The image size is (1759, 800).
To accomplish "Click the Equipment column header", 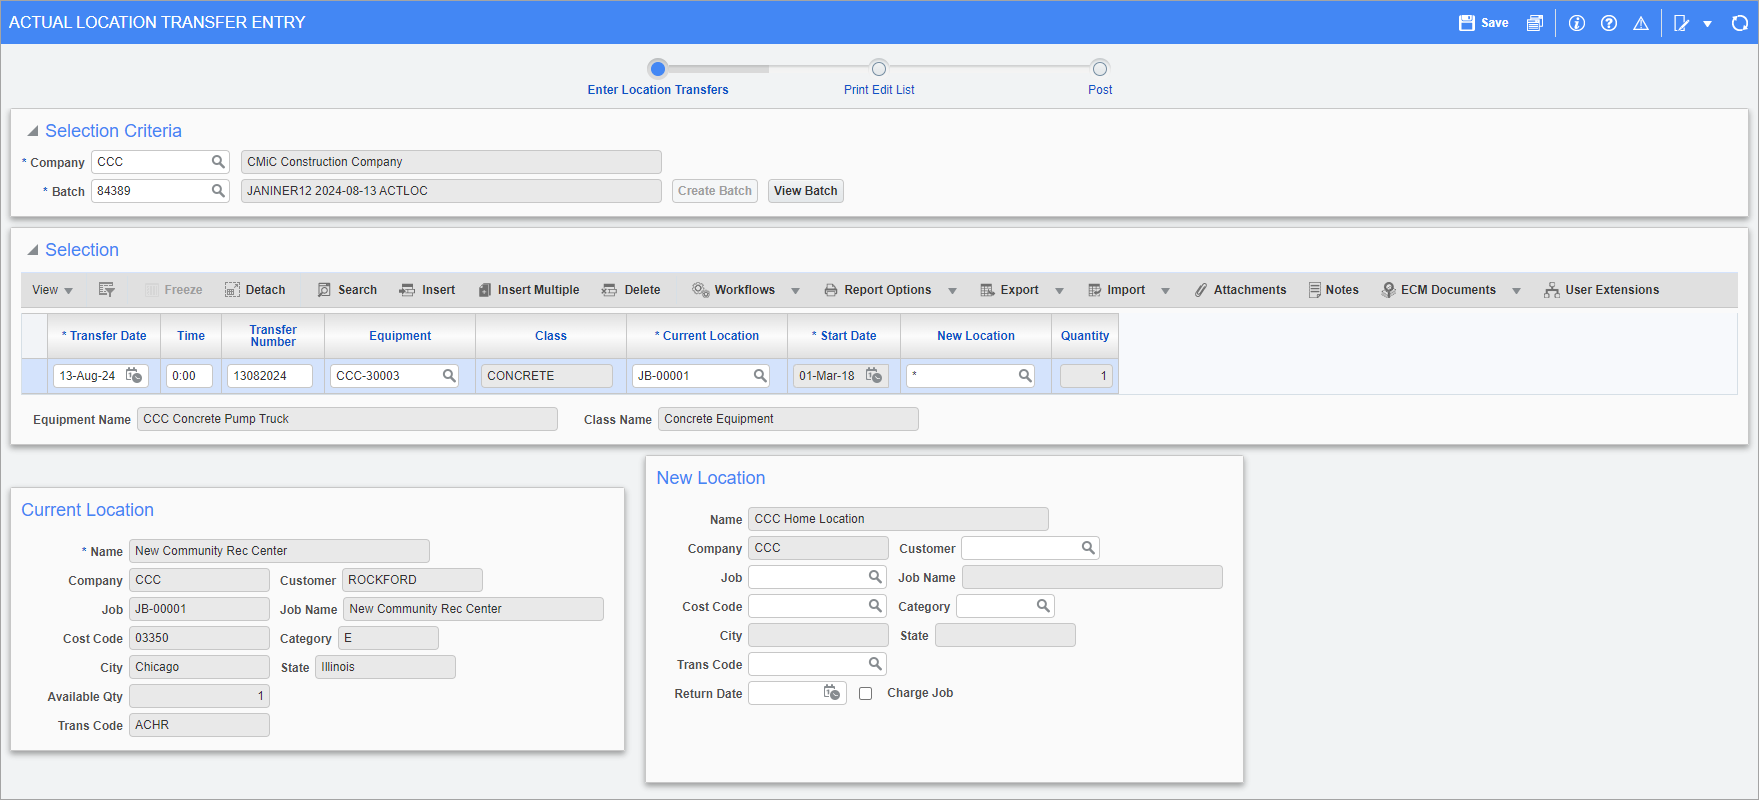I will point(400,336).
